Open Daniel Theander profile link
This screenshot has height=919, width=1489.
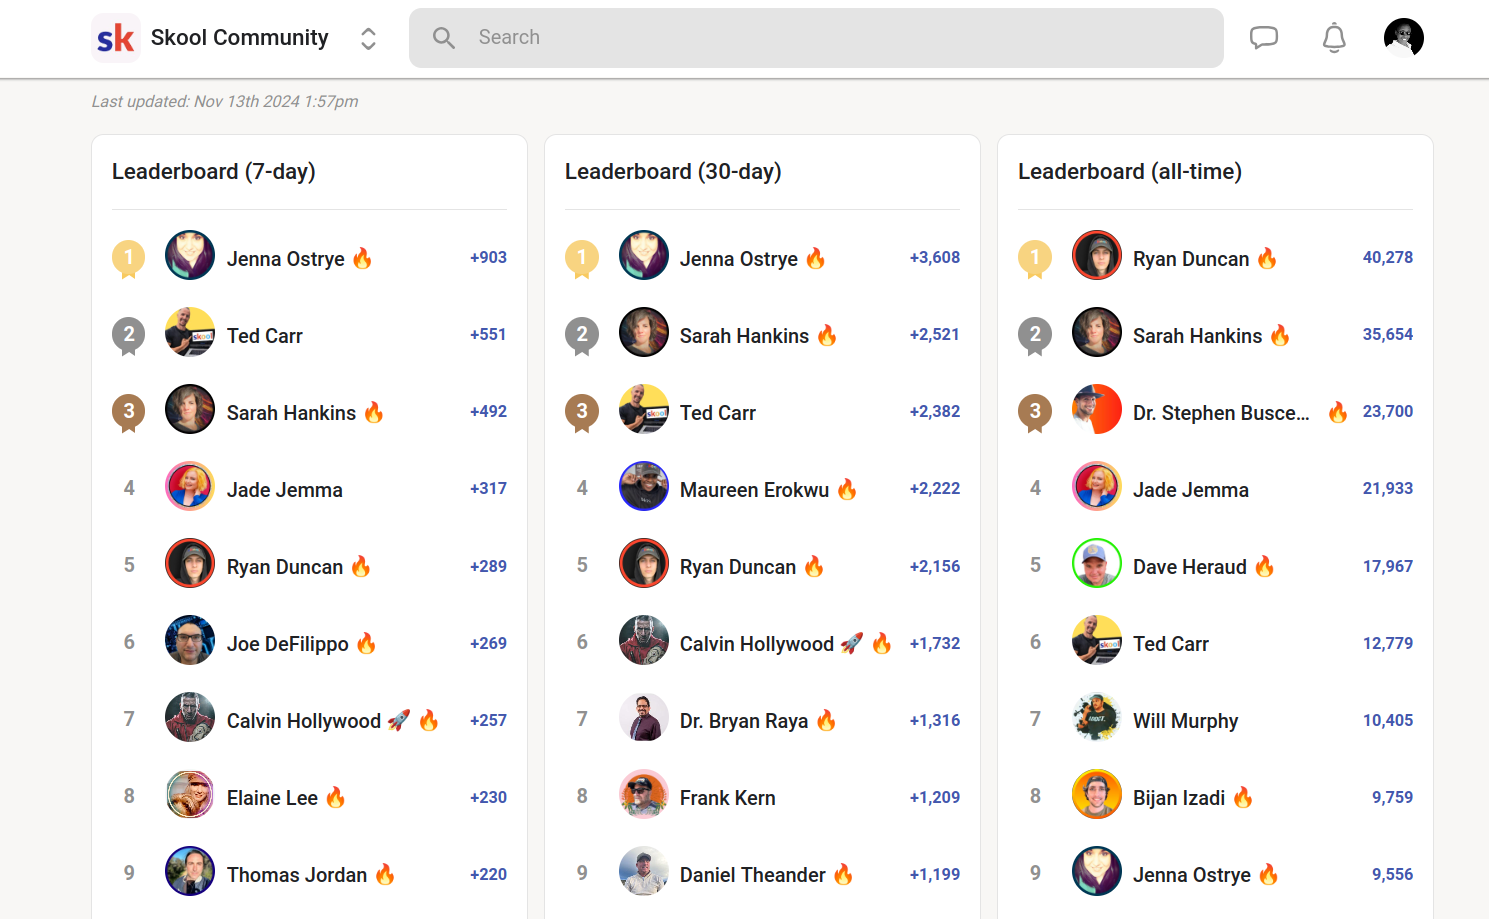pyautogui.click(x=753, y=875)
